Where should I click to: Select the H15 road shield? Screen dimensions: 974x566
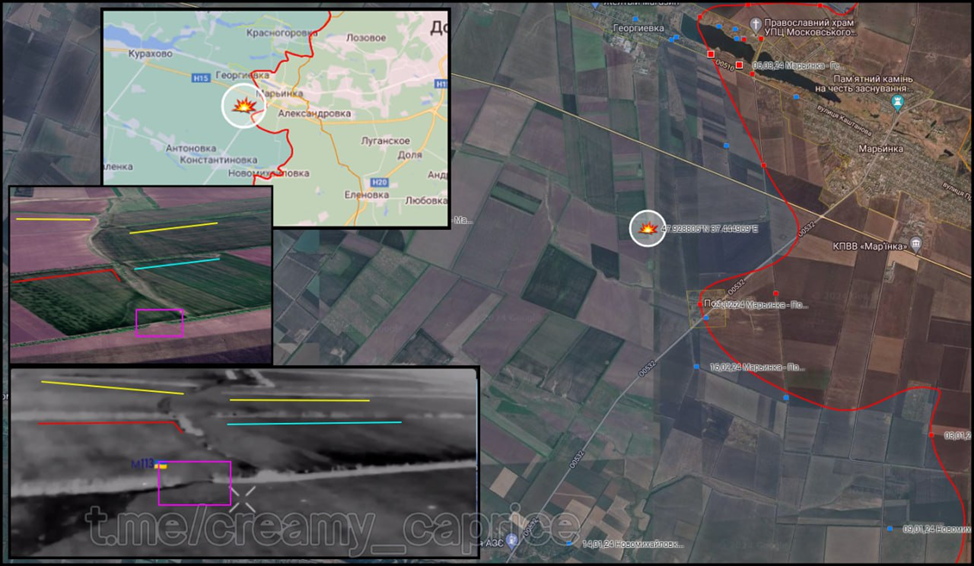[x=201, y=78]
